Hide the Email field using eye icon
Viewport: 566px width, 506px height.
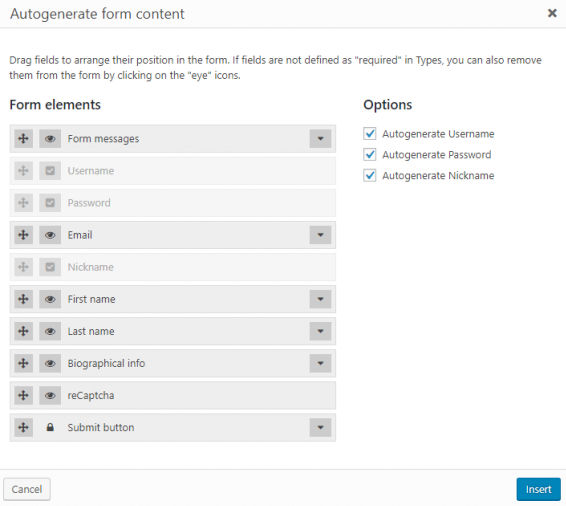tap(50, 235)
